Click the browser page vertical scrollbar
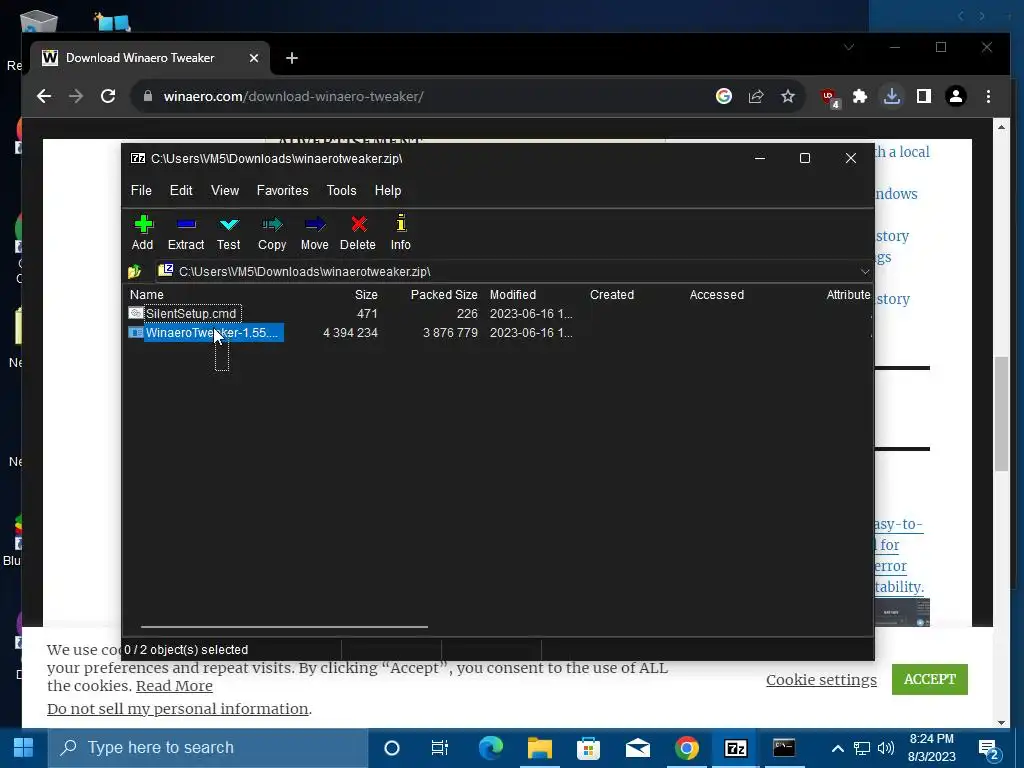1024x768 pixels. 1001,413
